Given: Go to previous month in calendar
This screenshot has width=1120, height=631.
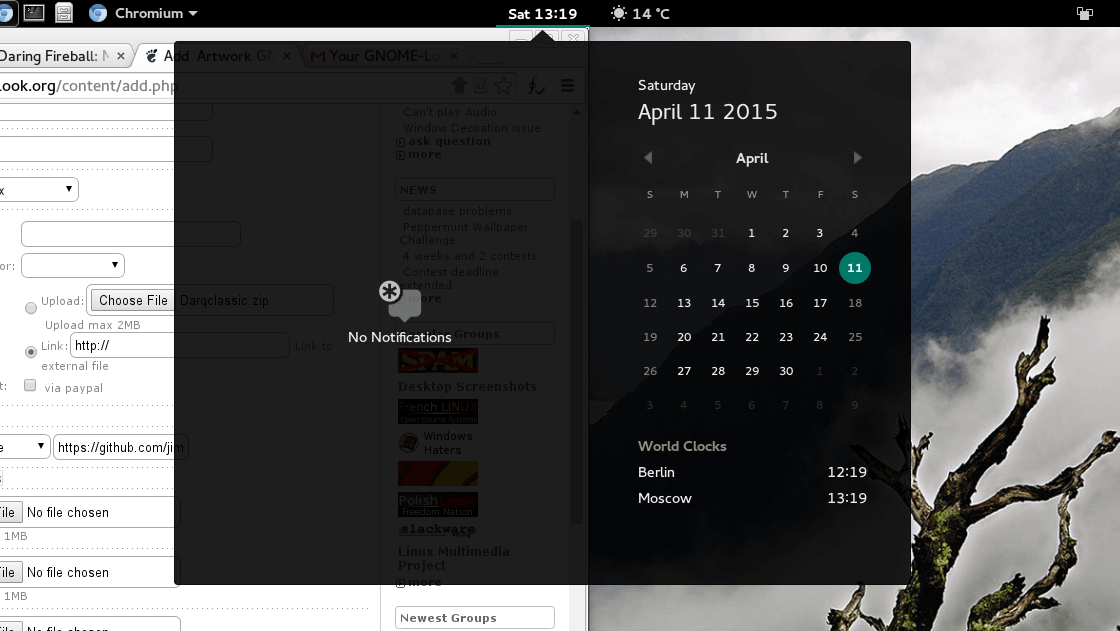Looking at the screenshot, I should pyautogui.click(x=648, y=158).
